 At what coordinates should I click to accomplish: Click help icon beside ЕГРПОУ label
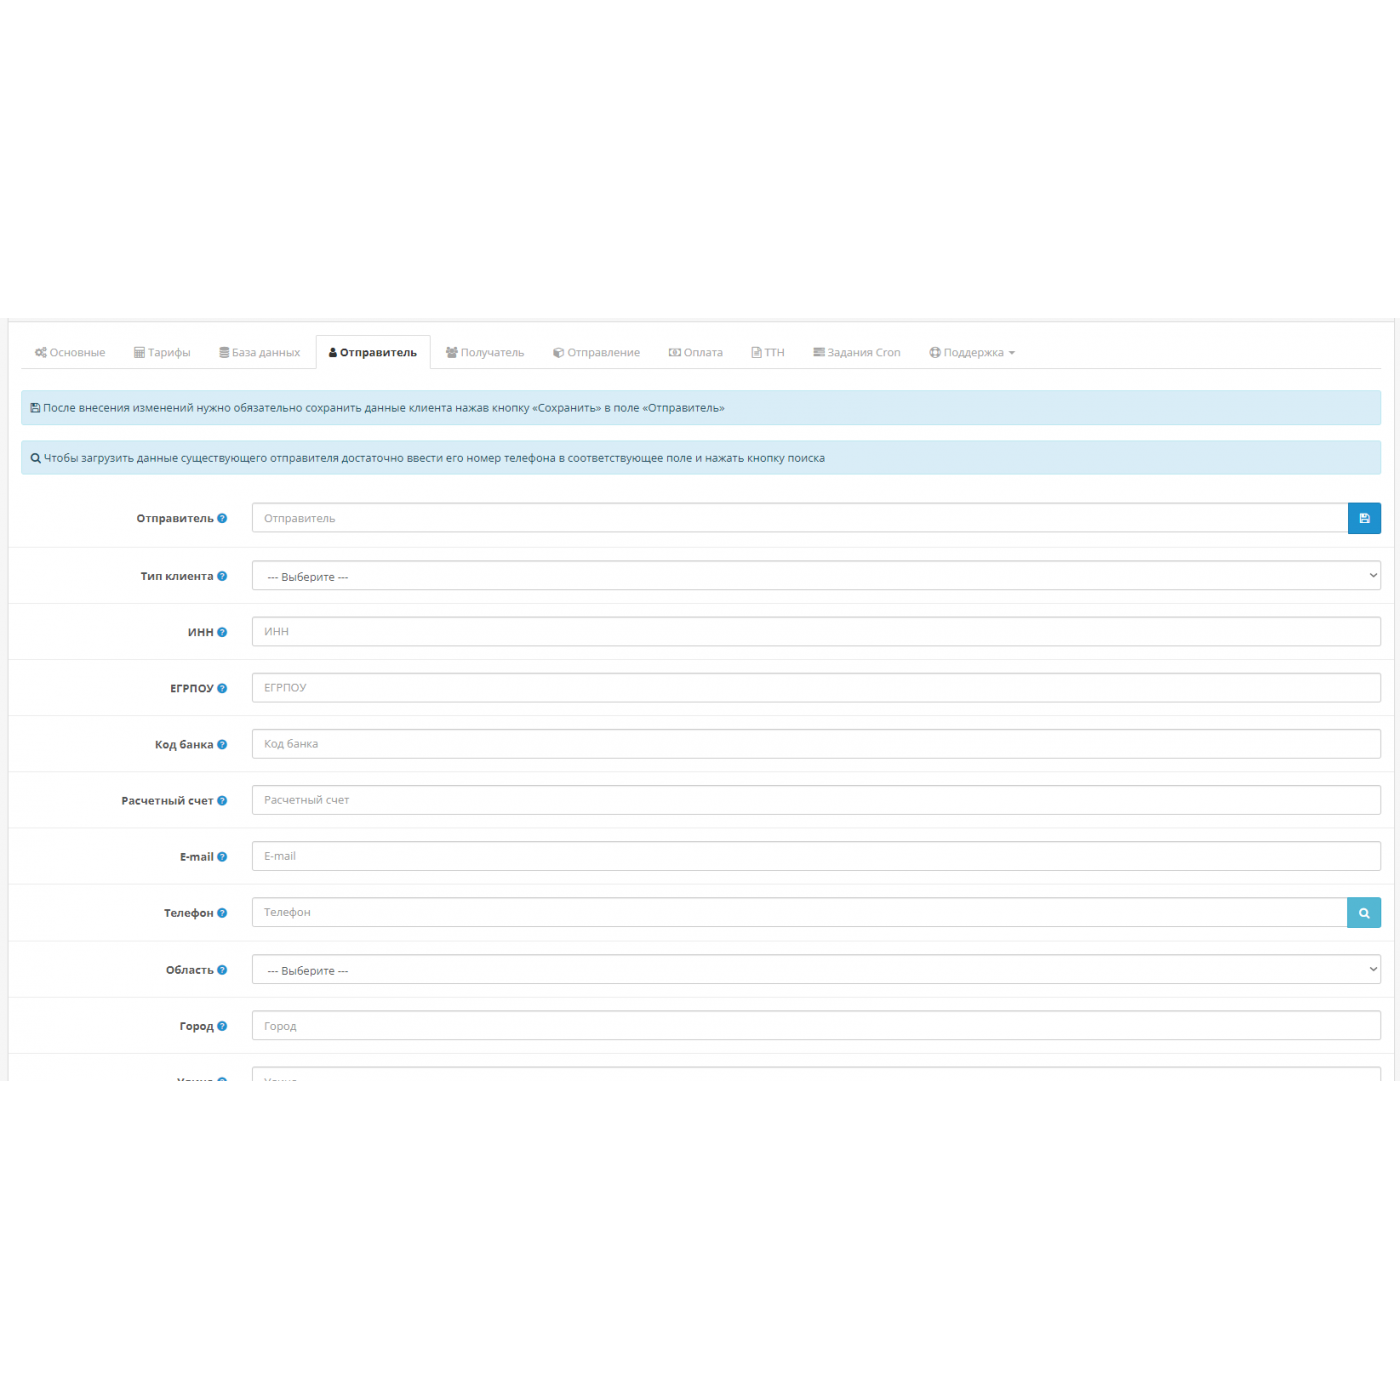222,688
